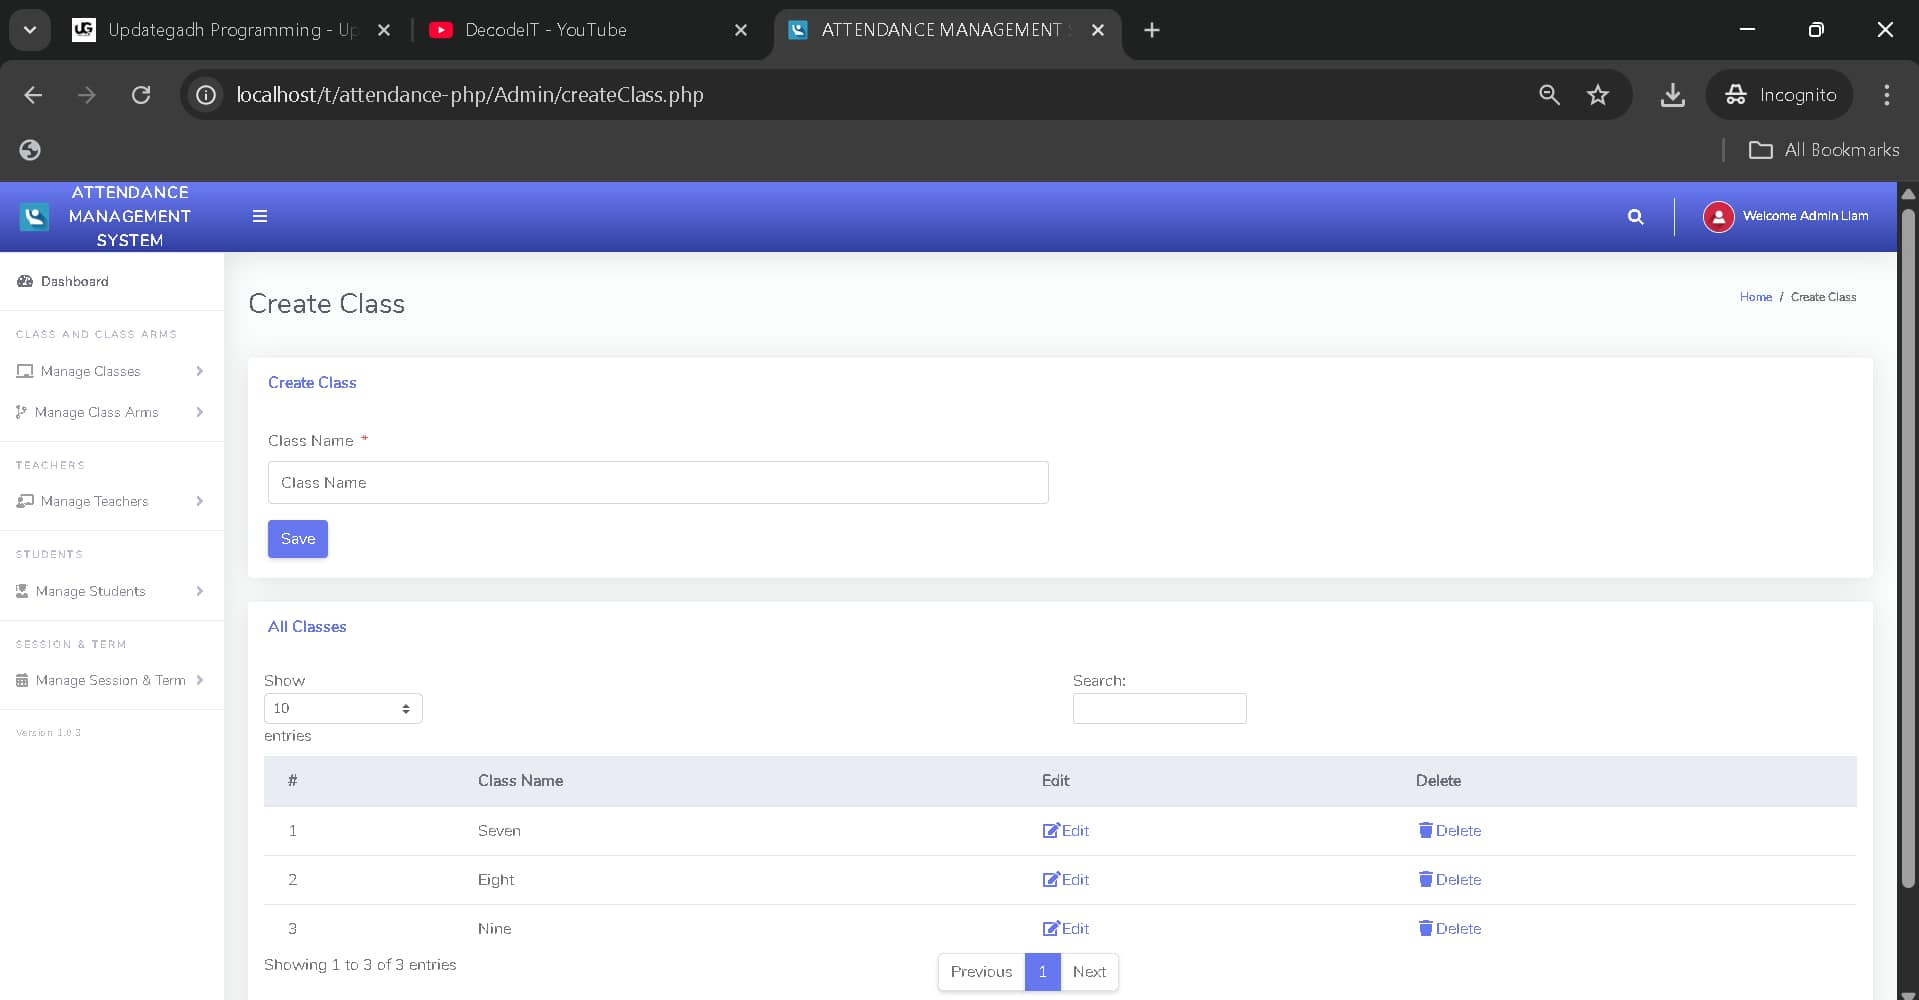Image resolution: width=1919 pixels, height=1000 pixels.
Task: Select the Dashboard speedometer icon
Action: click(23, 281)
